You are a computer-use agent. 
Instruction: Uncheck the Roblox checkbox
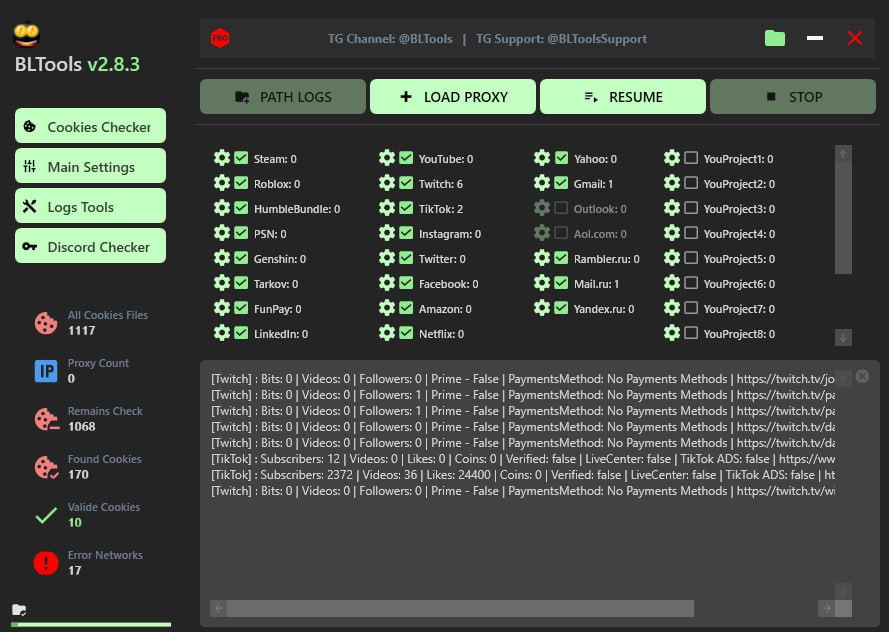coord(241,183)
